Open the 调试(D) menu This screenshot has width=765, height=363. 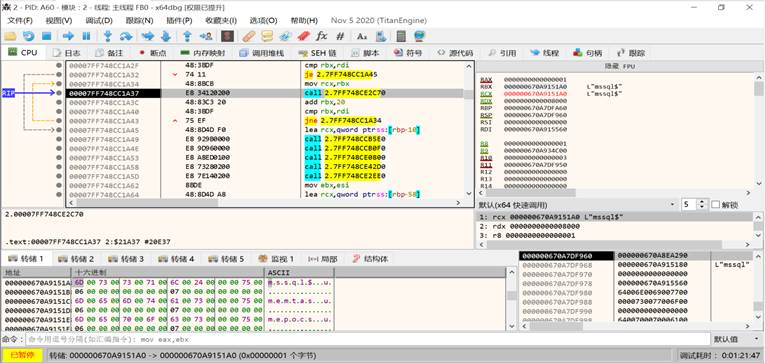coord(99,20)
